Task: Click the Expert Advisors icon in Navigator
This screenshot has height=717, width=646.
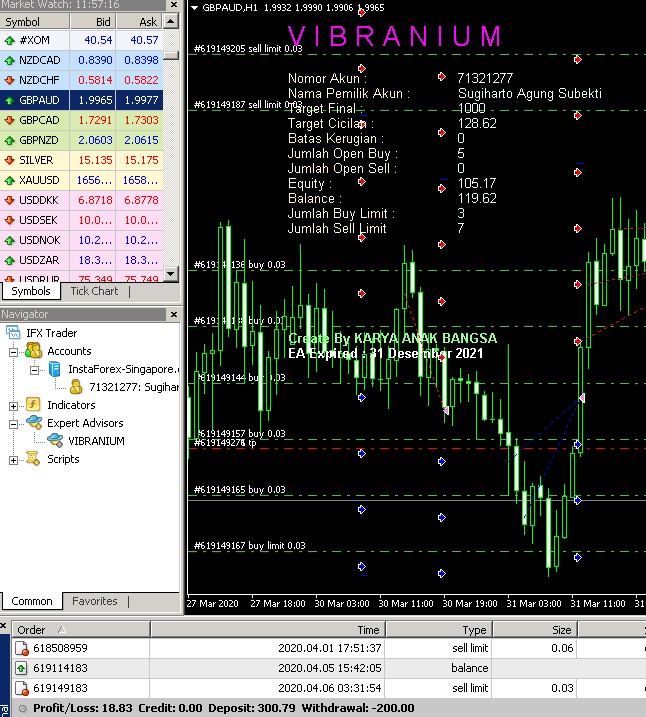Action: tap(33, 423)
